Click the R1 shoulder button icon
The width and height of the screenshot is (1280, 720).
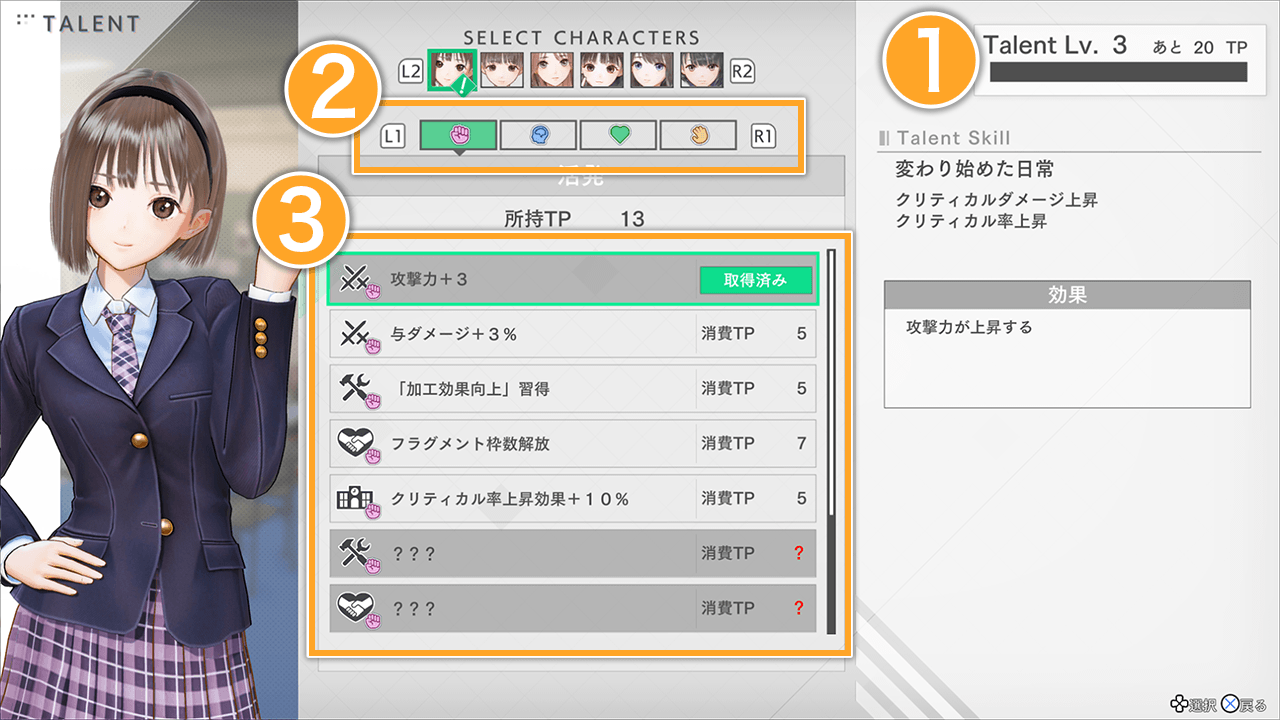tap(764, 136)
